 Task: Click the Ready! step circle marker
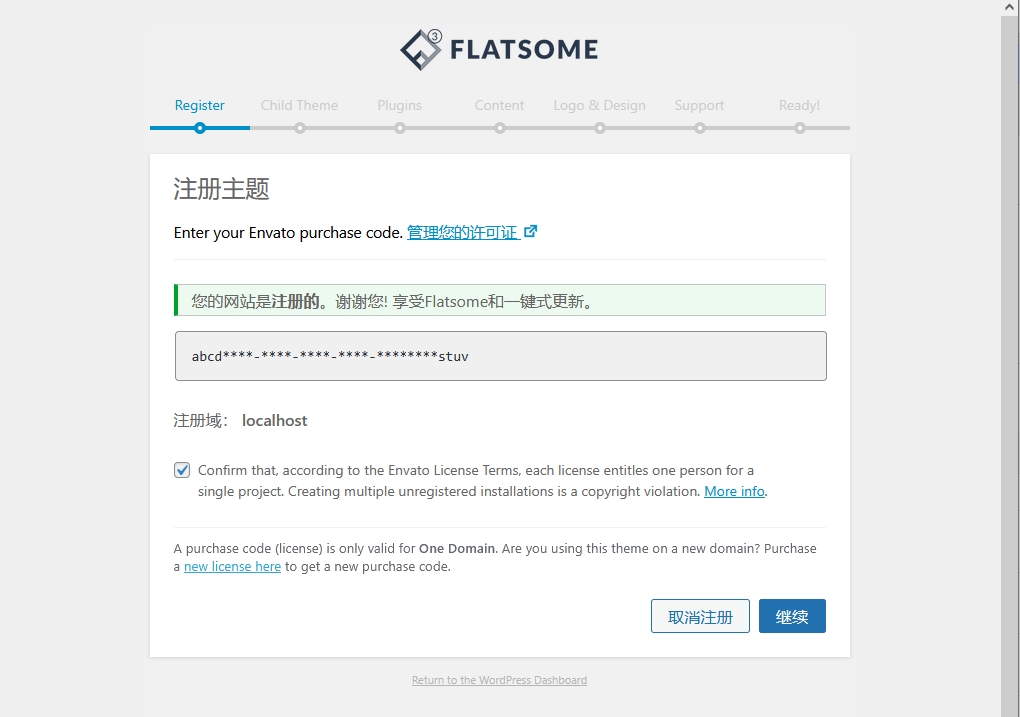click(x=800, y=128)
